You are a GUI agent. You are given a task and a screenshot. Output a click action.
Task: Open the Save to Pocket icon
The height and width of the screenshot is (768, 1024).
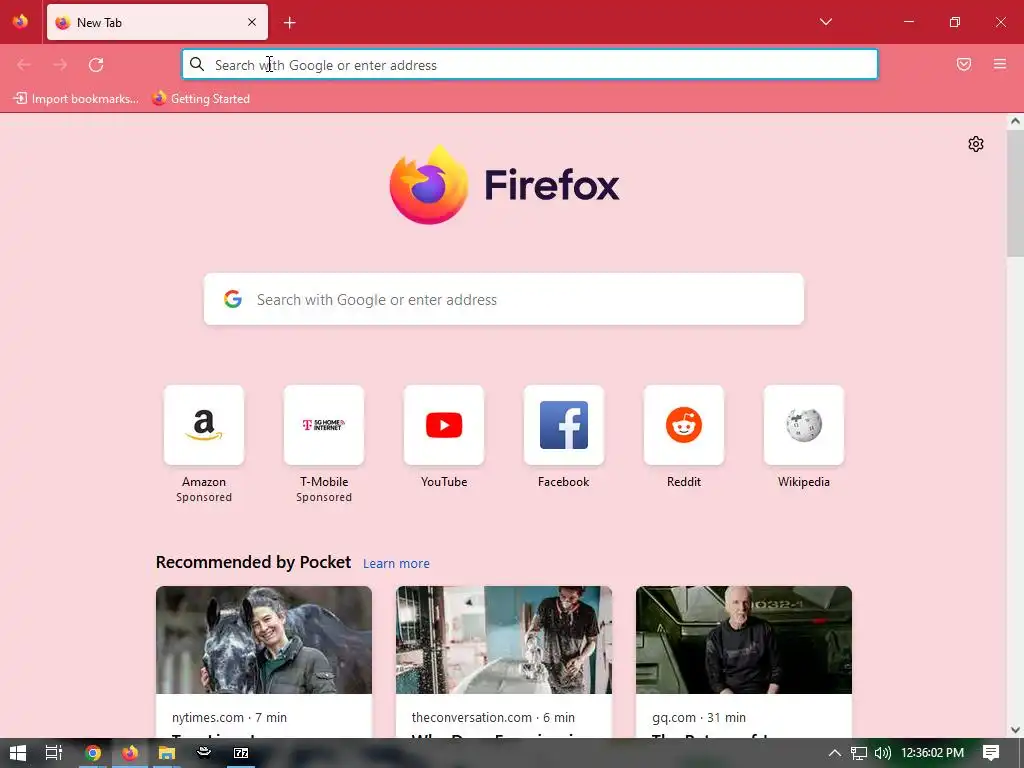pos(964,64)
